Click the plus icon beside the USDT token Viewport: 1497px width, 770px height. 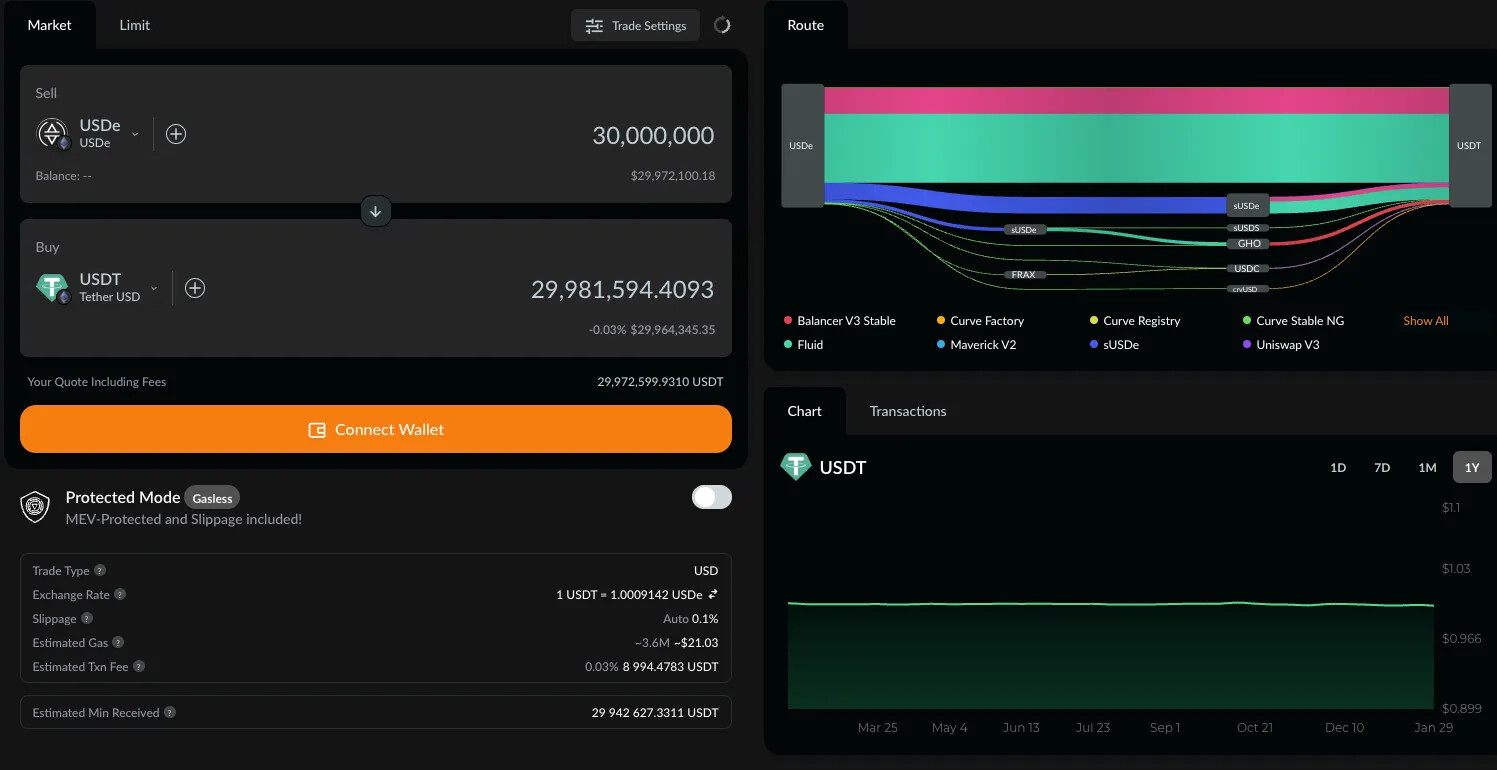(195, 288)
